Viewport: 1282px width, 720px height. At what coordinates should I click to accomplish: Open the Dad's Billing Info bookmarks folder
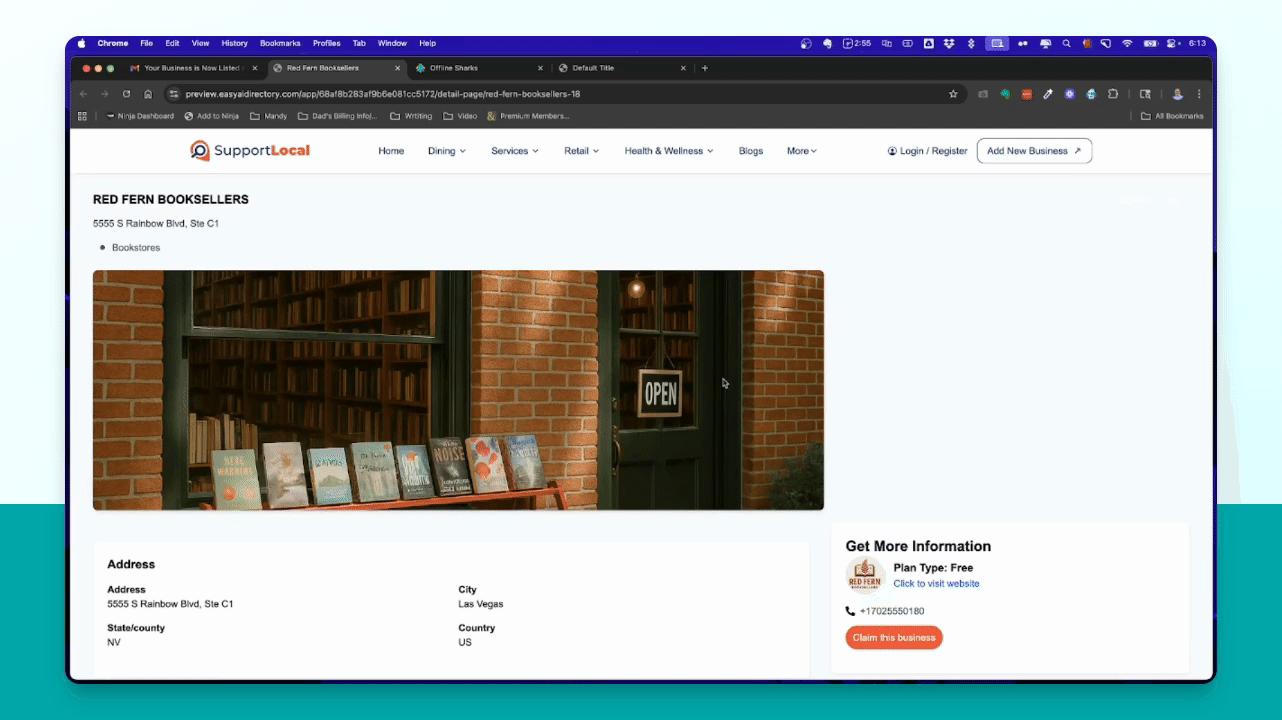coord(338,116)
